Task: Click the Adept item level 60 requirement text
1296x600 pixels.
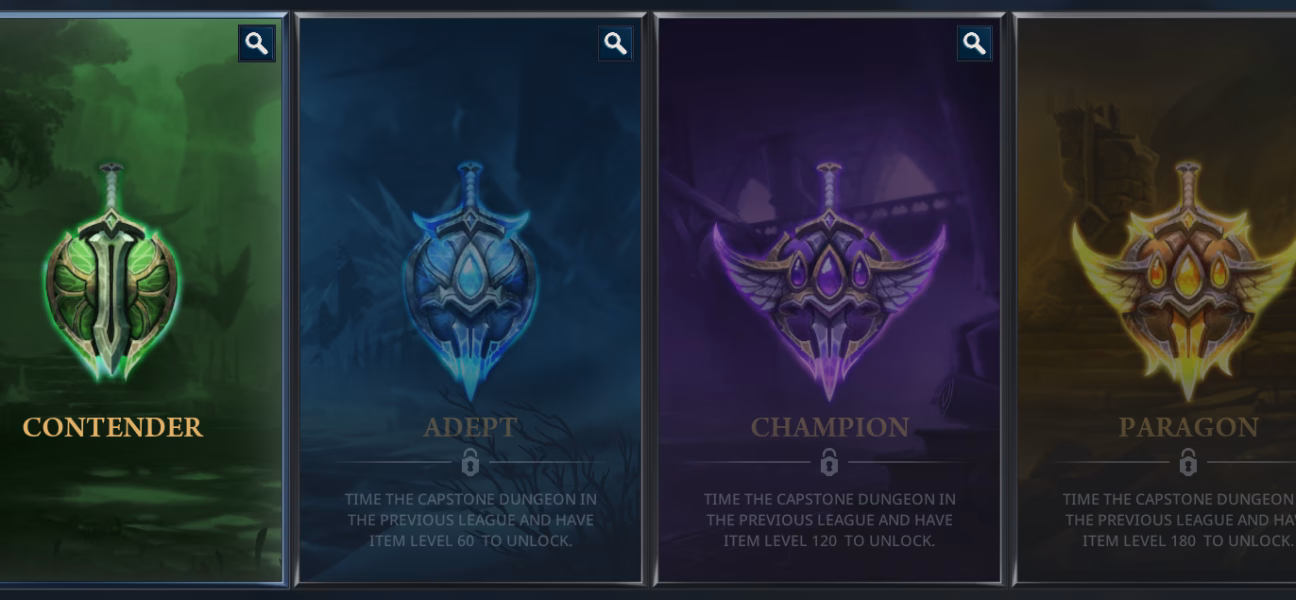Action: [470, 519]
